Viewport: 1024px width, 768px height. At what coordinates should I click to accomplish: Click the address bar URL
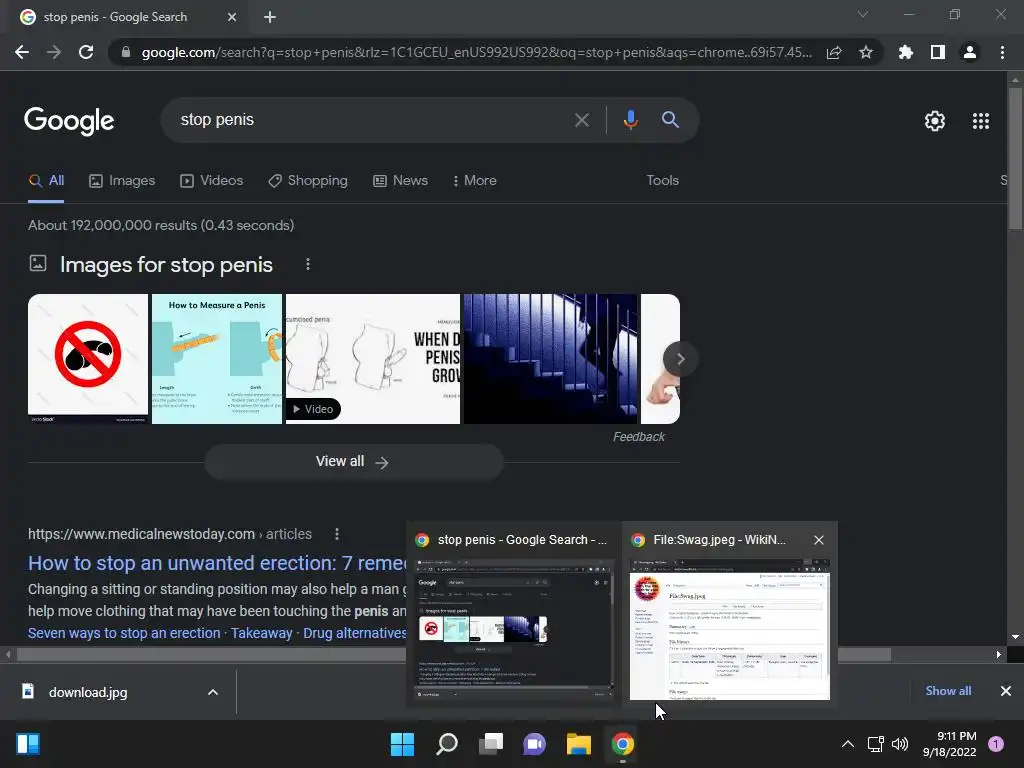477,52
